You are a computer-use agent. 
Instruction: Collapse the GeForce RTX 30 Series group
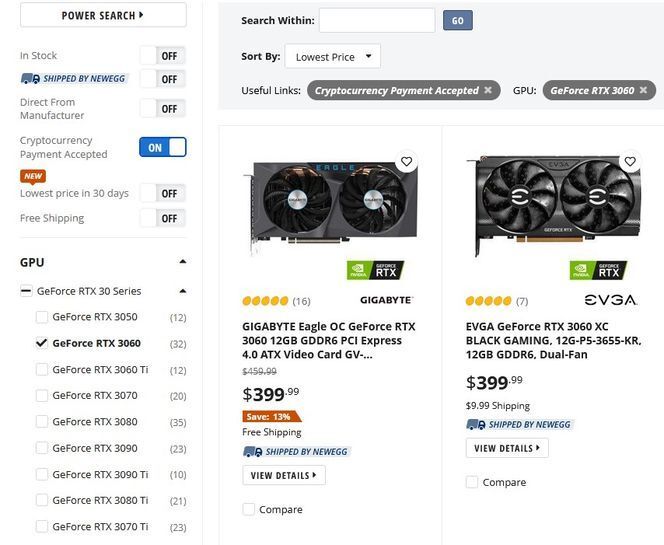click(183, 291)
